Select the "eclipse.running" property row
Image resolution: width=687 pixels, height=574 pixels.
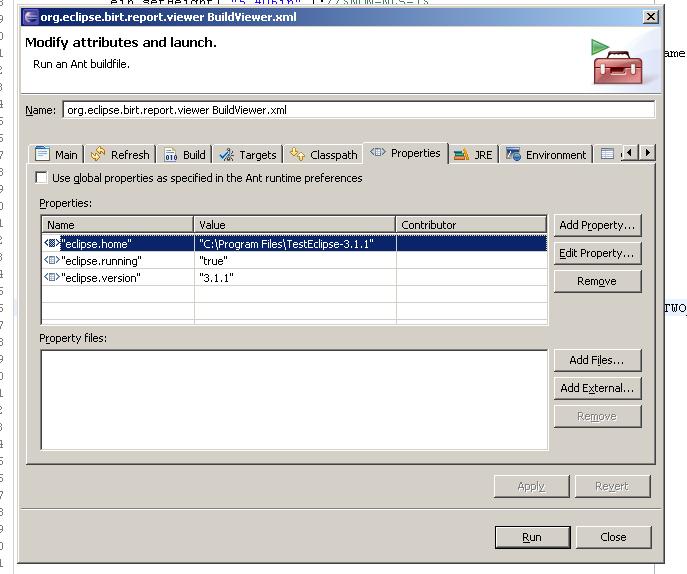click(294, 261)
